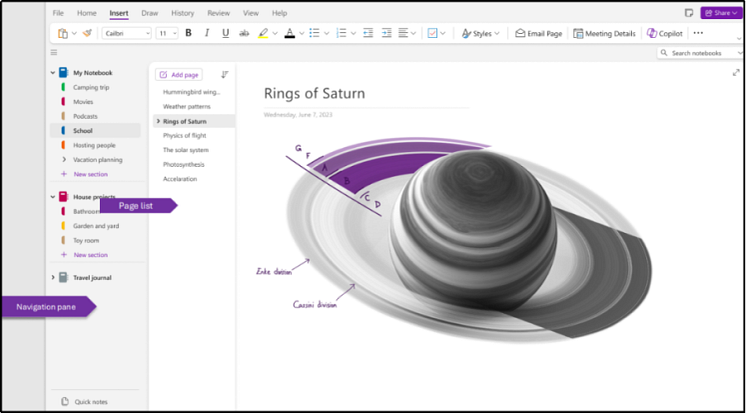Image resolution: width=746 pixels, height=413 pixels.
Task: Click the Rings of Saturn page title
Action: (x=314, y=93)
